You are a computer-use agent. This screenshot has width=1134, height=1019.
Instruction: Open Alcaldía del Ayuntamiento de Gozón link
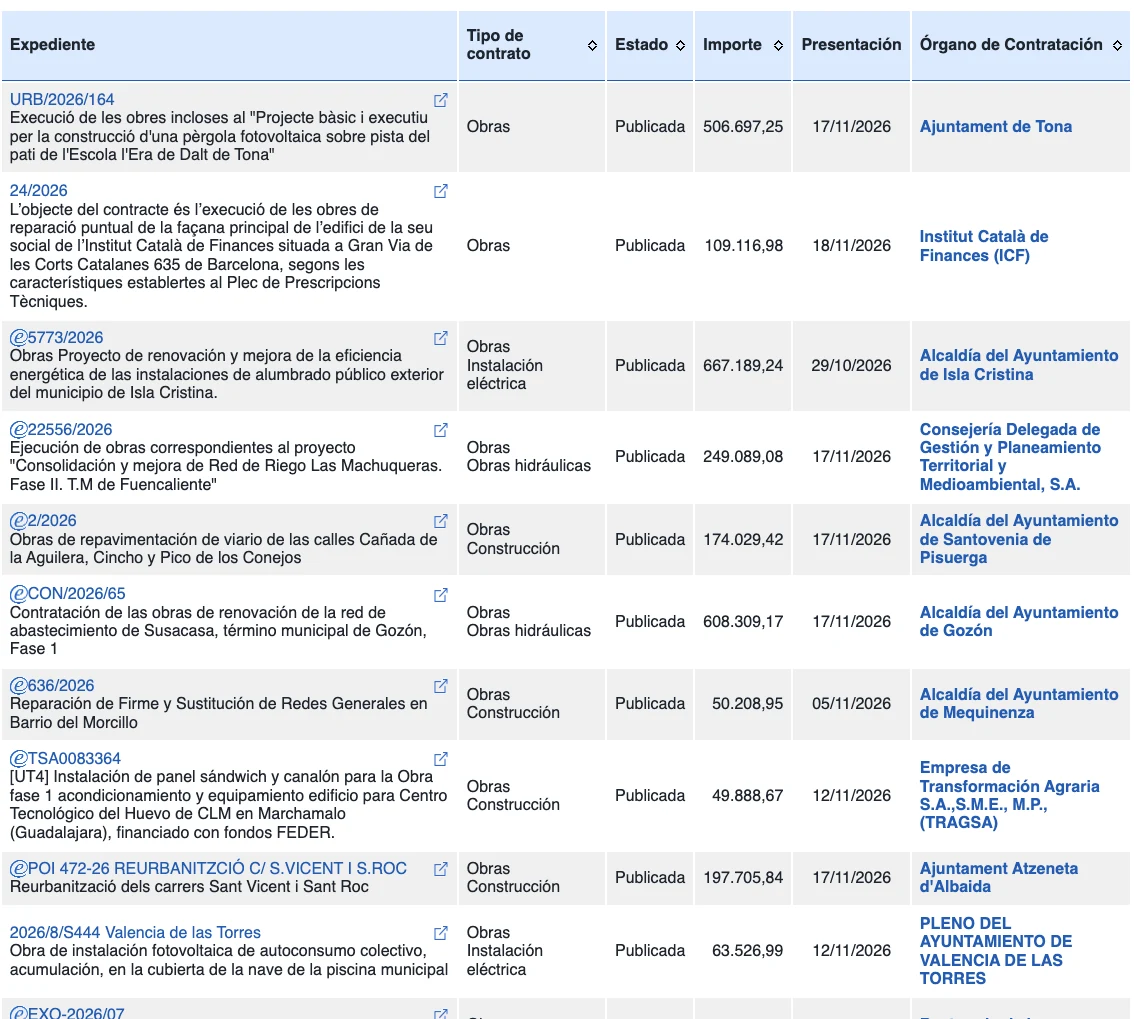click(1019, 621)
